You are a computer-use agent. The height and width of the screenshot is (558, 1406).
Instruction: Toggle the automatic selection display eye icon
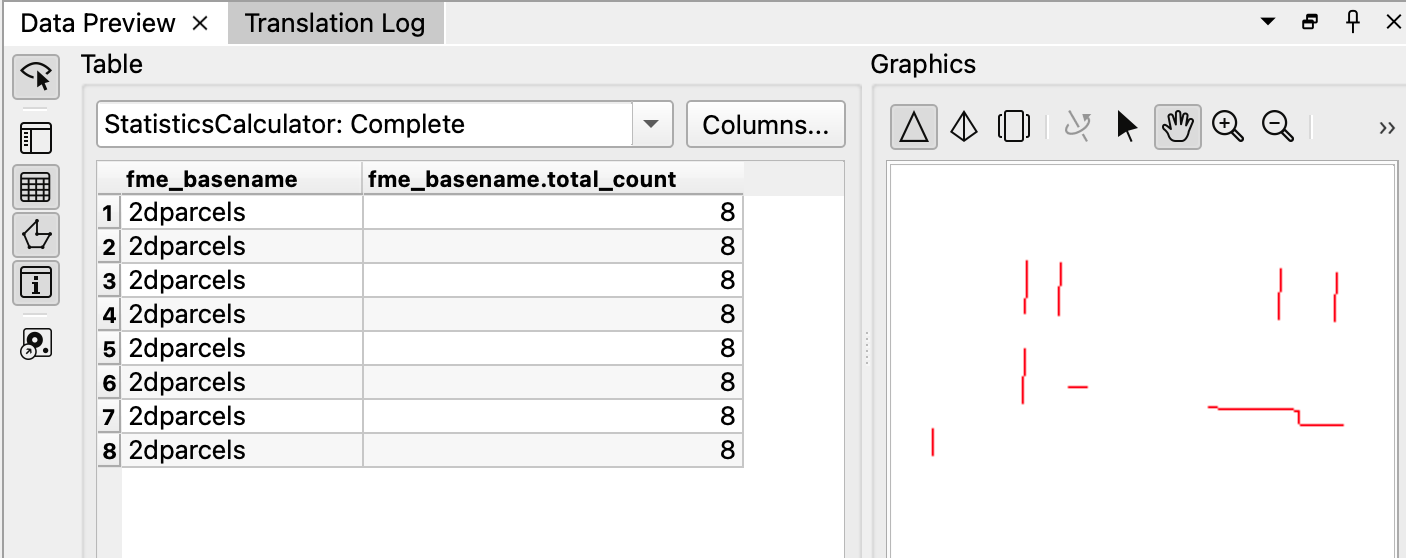[36, 77]
